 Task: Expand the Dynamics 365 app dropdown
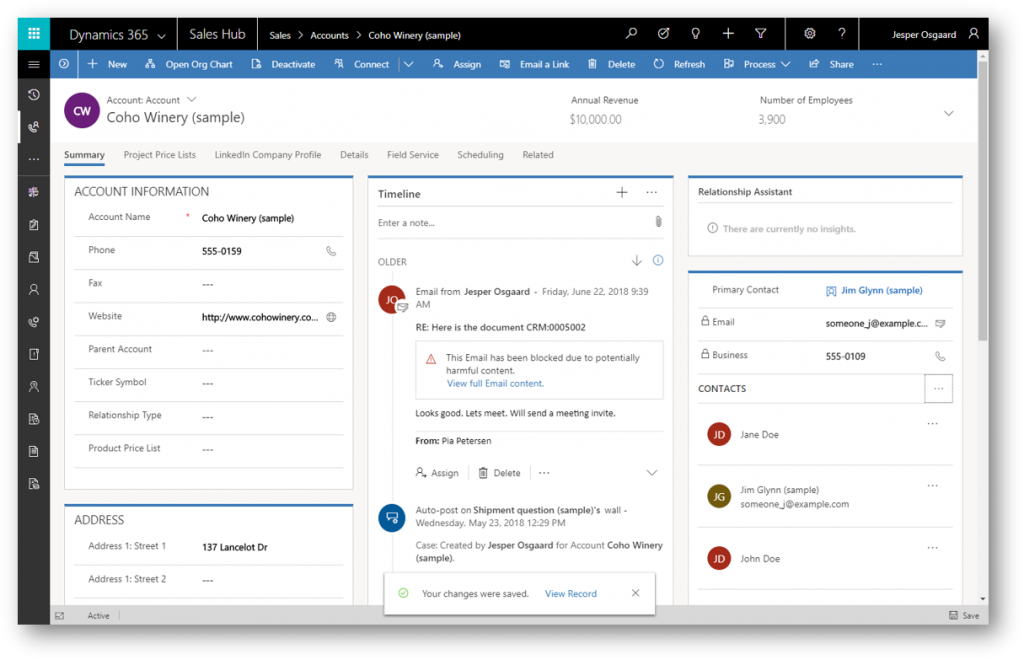[161, 36]
